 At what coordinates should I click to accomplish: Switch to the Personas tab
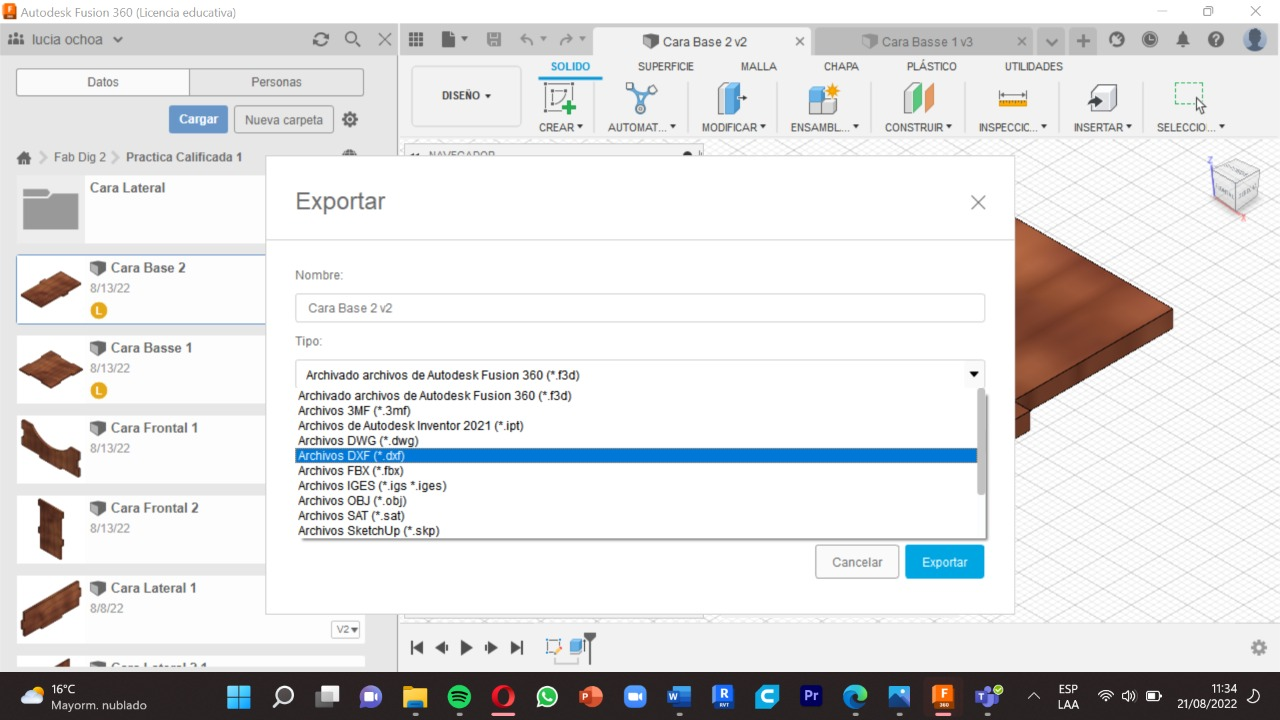point(277,82)
